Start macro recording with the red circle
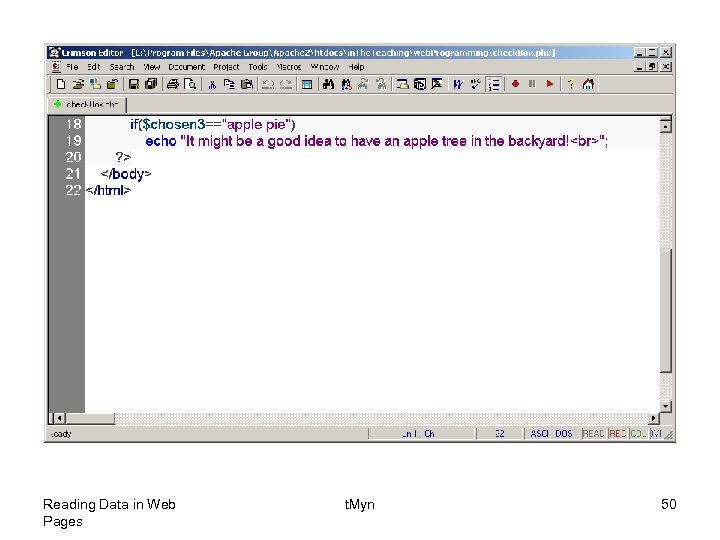The image size is (720, 540). point(515,84)
